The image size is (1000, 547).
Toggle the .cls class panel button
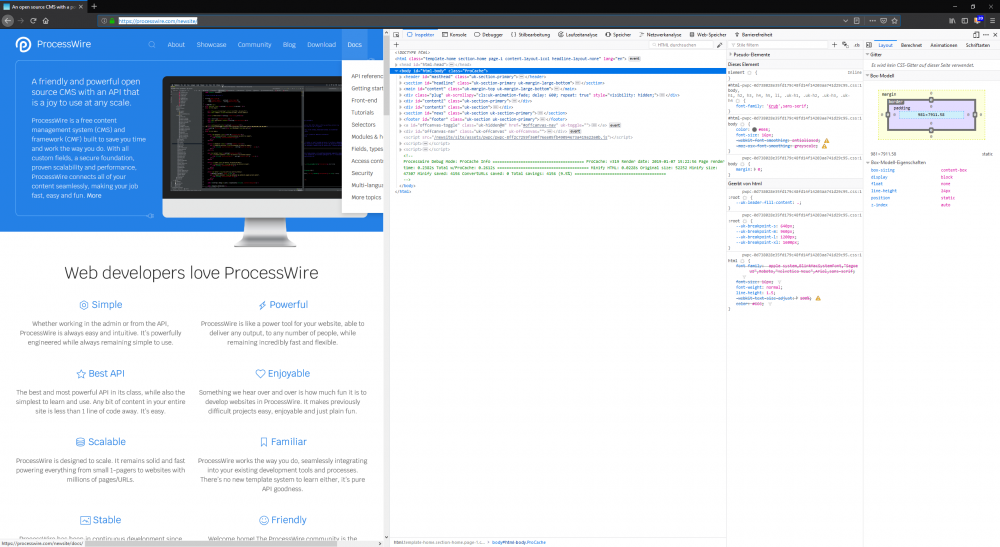pos(857,45)
